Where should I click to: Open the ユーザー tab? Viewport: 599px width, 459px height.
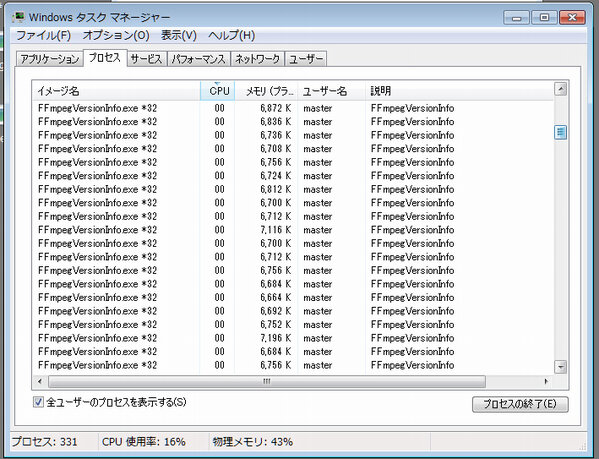point(306,59)
